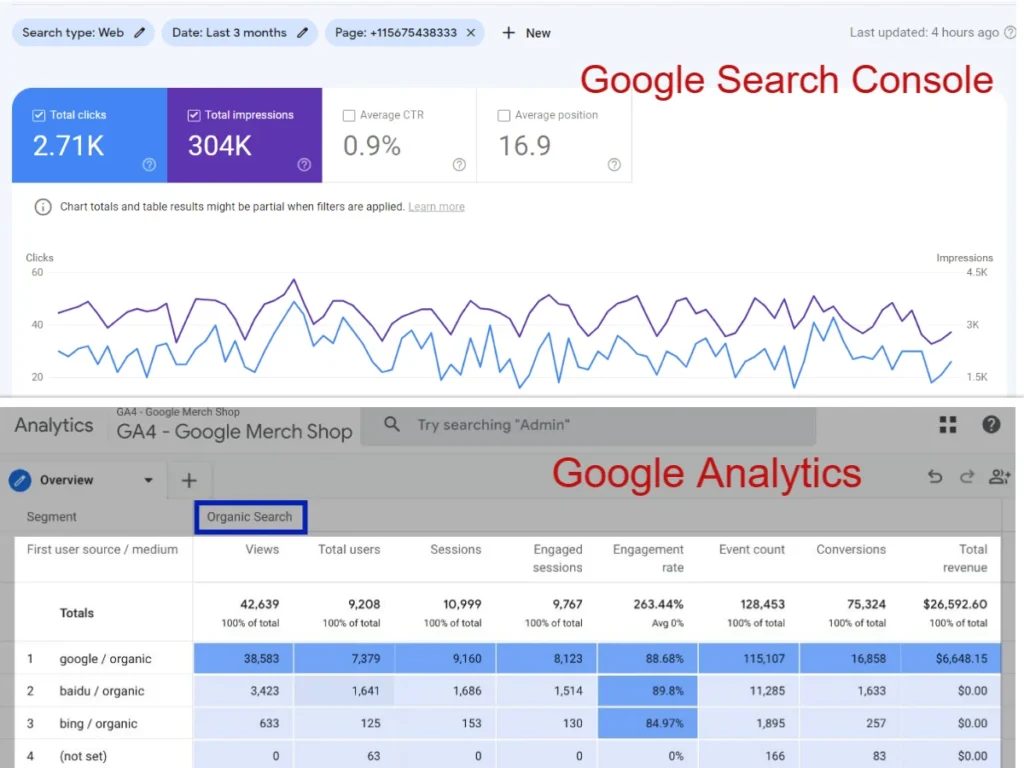The image size is (1024, 768).
Task: Click the Overview pencil edit icon
Action: coord(20,480)
